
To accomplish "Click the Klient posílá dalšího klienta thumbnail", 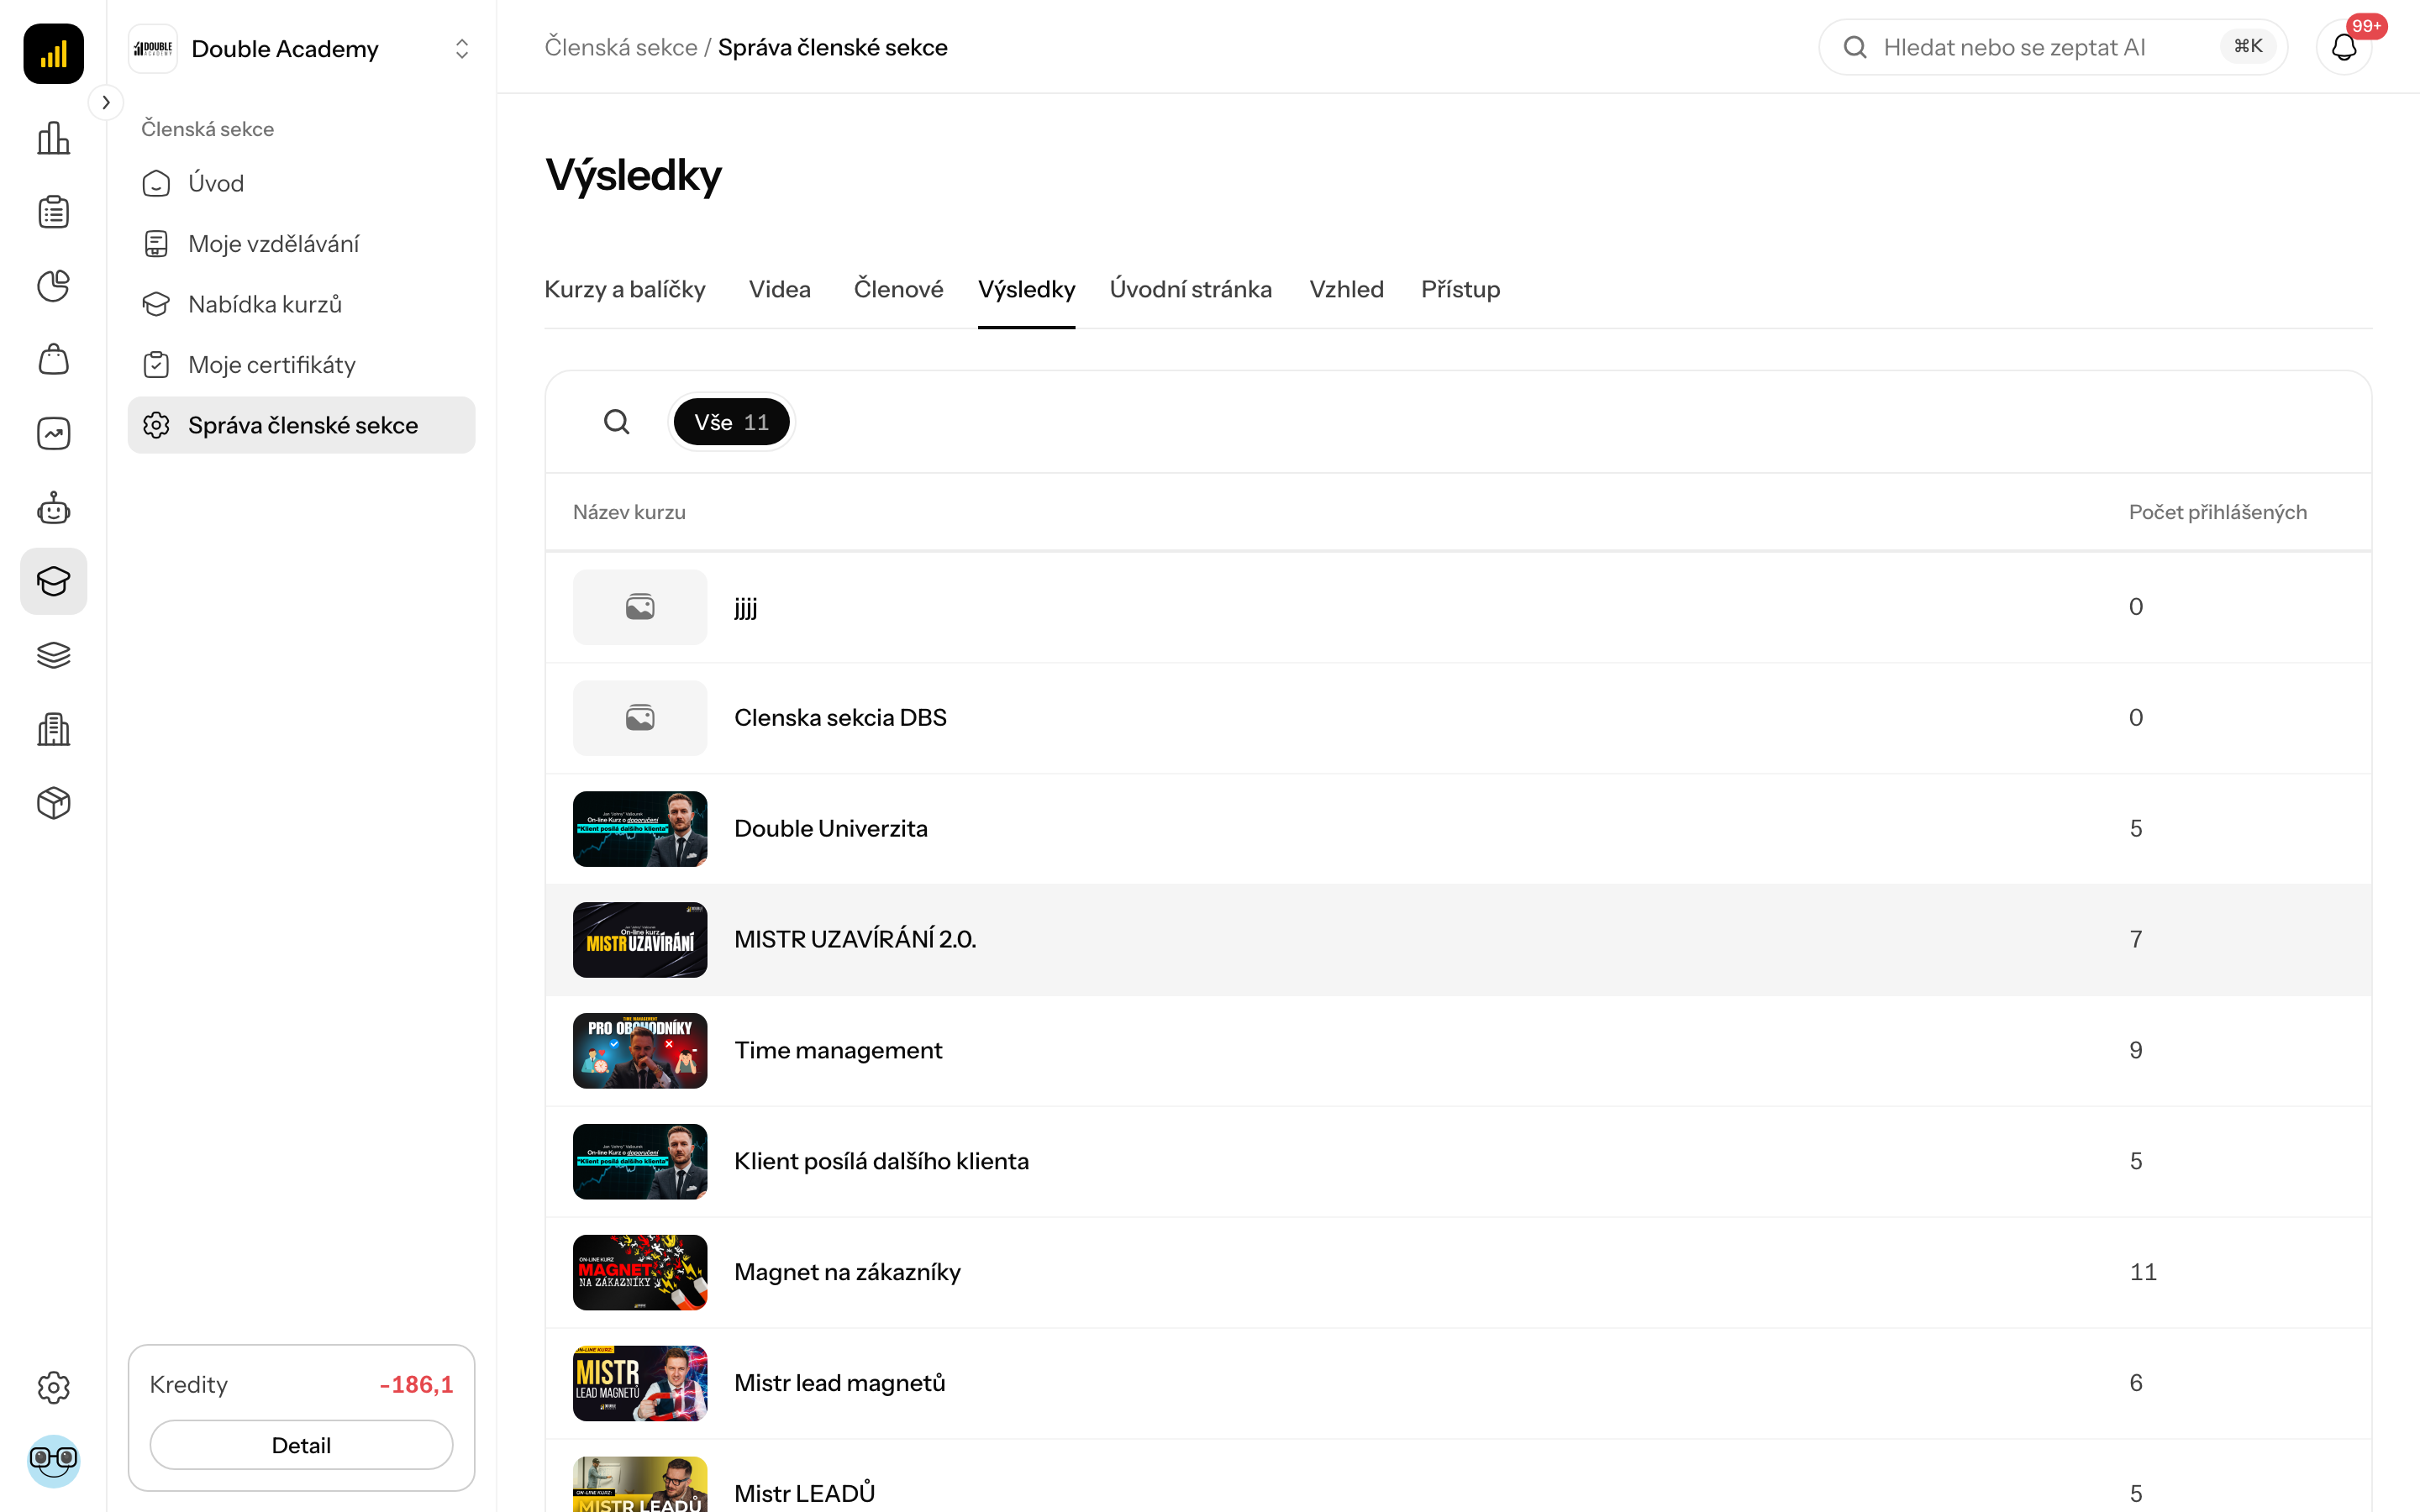I will pos(640,1162).
